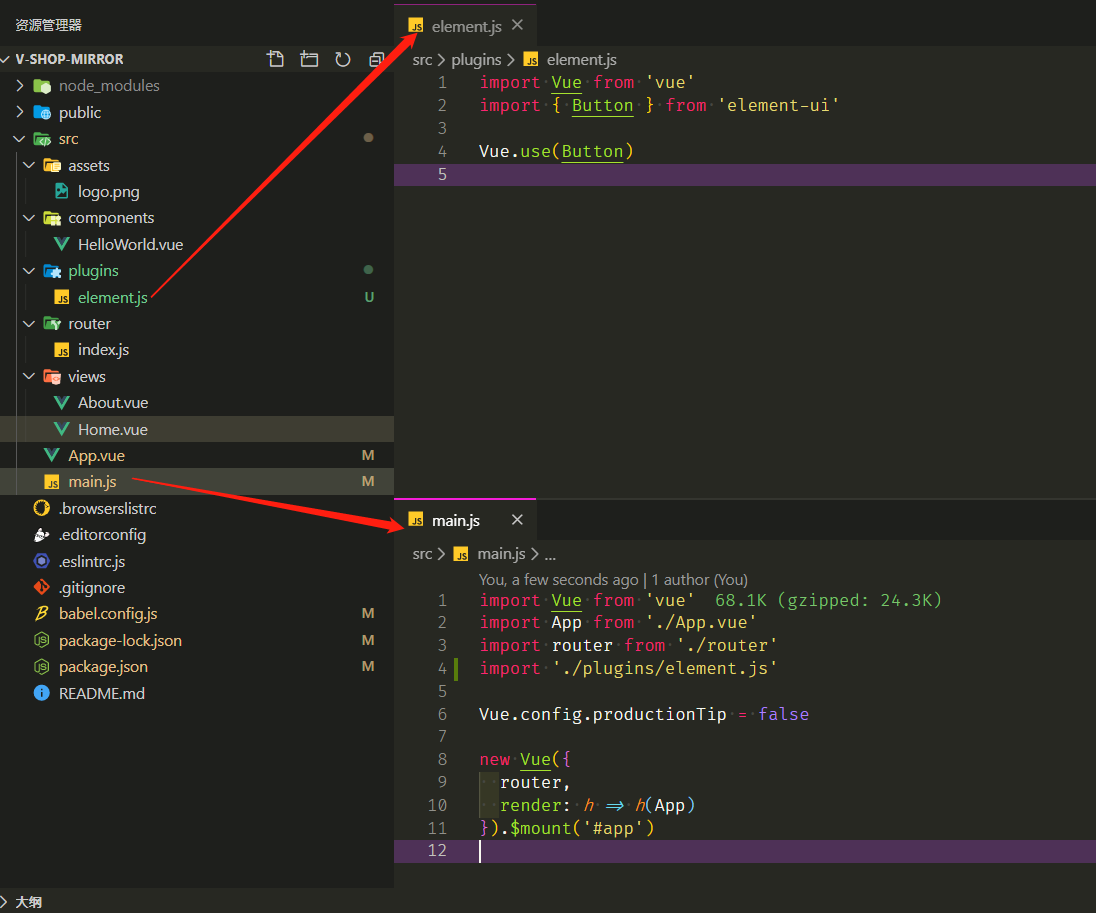This screenshot has width=1096, height=913.
Task: Click 'plugins' breadcrumb in element.js editor
Action: pos(476,60)
